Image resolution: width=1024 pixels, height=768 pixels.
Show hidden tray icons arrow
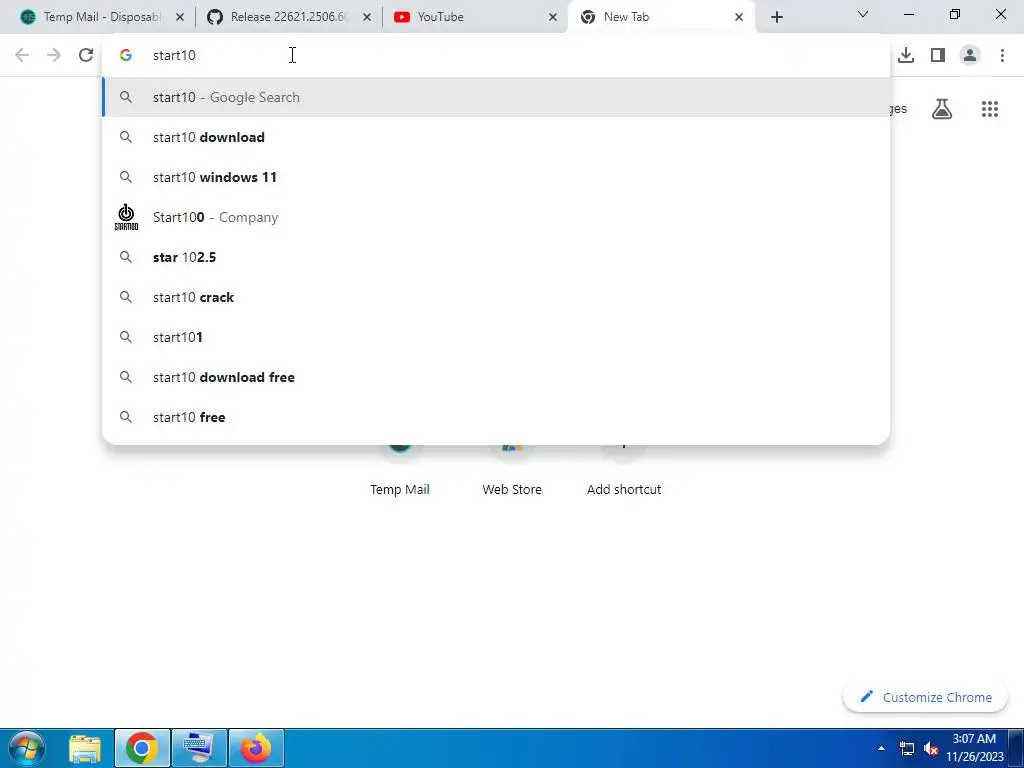[x=881, y=748]
